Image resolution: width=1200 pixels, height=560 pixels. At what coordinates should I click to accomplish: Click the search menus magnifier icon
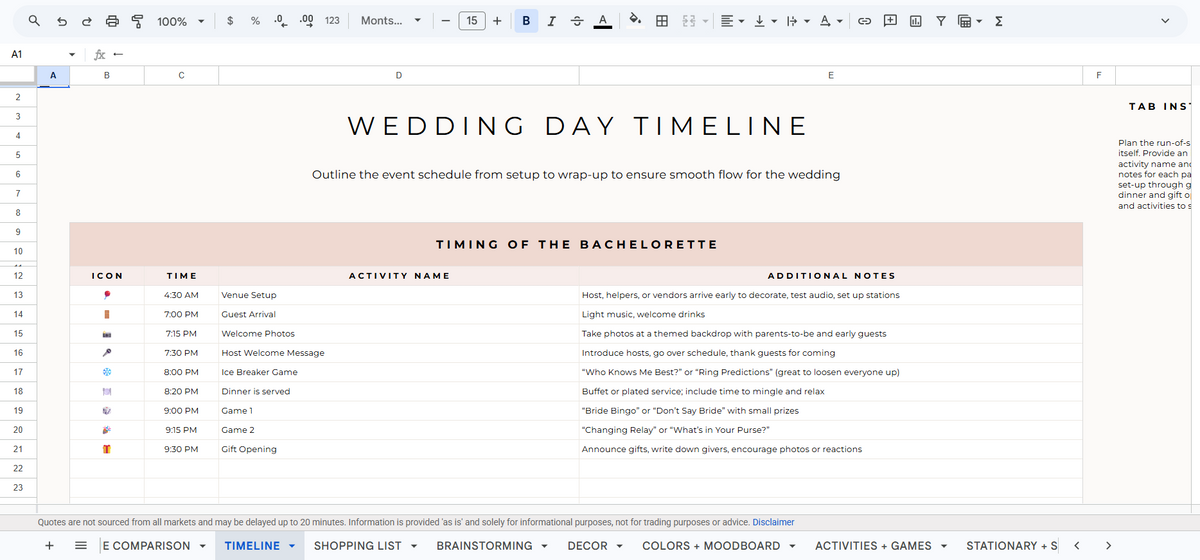[x=35, y=20]
